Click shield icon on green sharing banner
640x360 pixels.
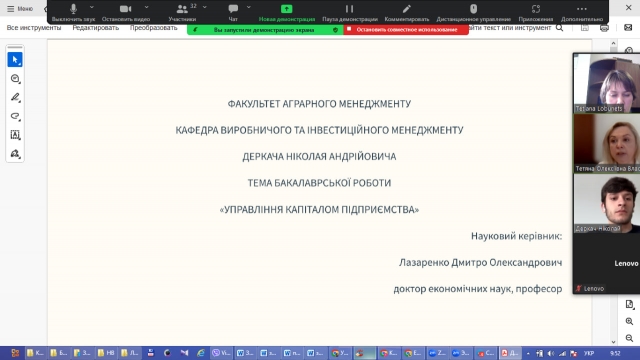pyautogui.click(x=336, y=30)
